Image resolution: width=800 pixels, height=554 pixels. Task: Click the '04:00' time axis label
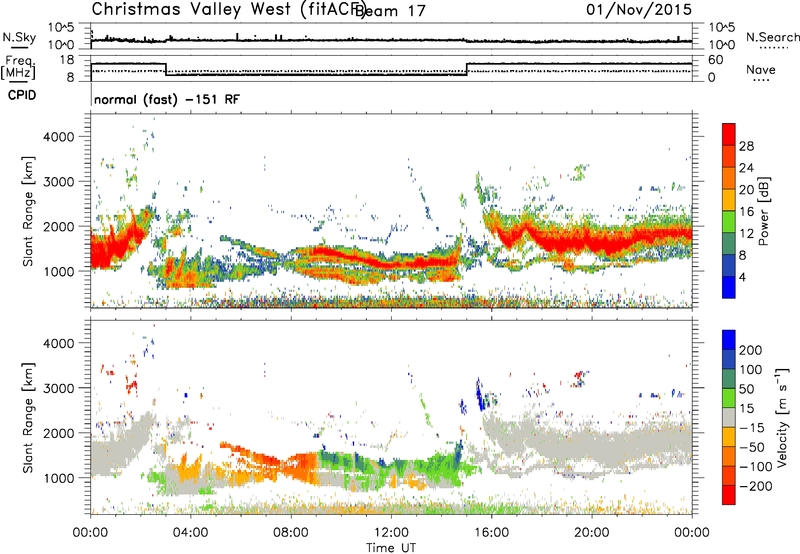coord(191,533)
